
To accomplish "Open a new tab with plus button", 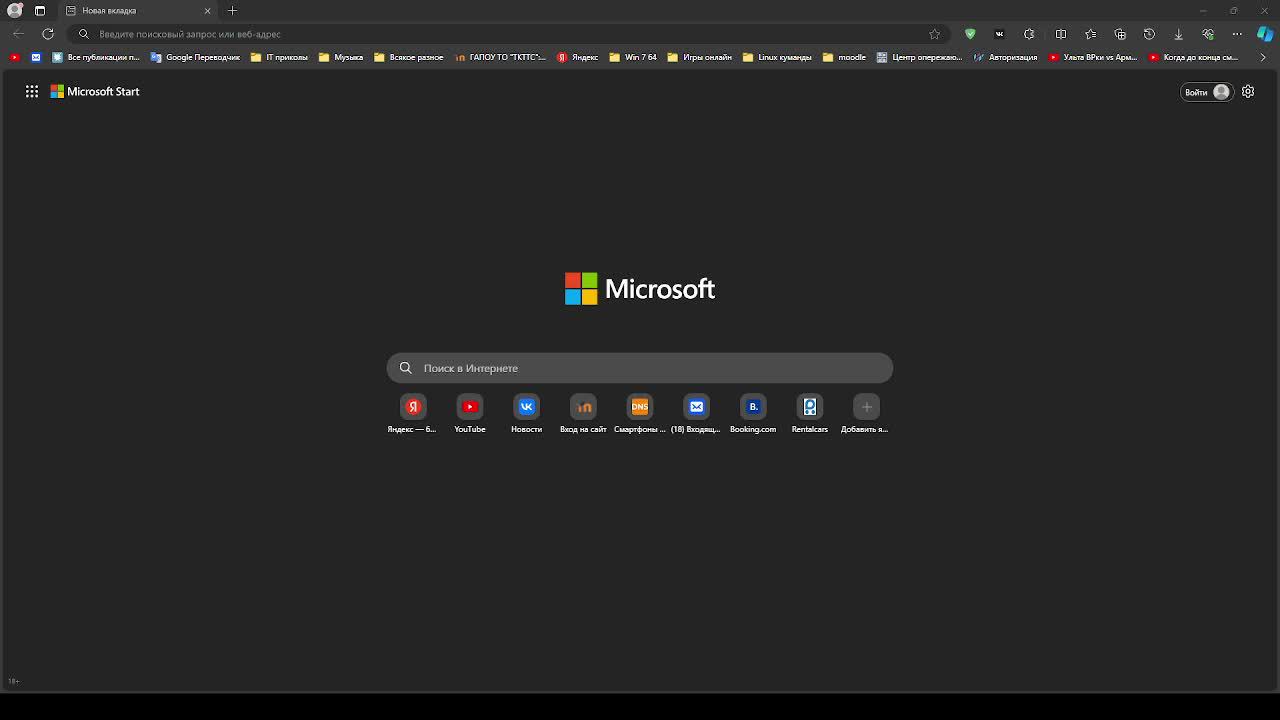I will 232,10.
